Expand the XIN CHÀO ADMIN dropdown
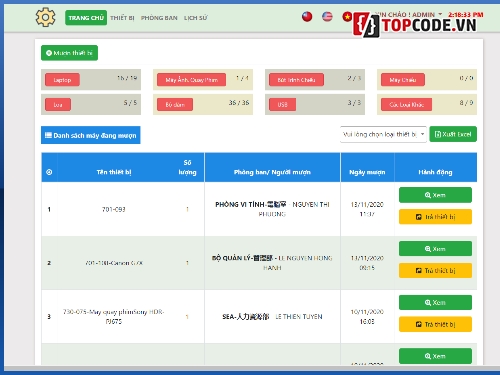The width and height of the screenshot is (500, 375). click(408, 15)
